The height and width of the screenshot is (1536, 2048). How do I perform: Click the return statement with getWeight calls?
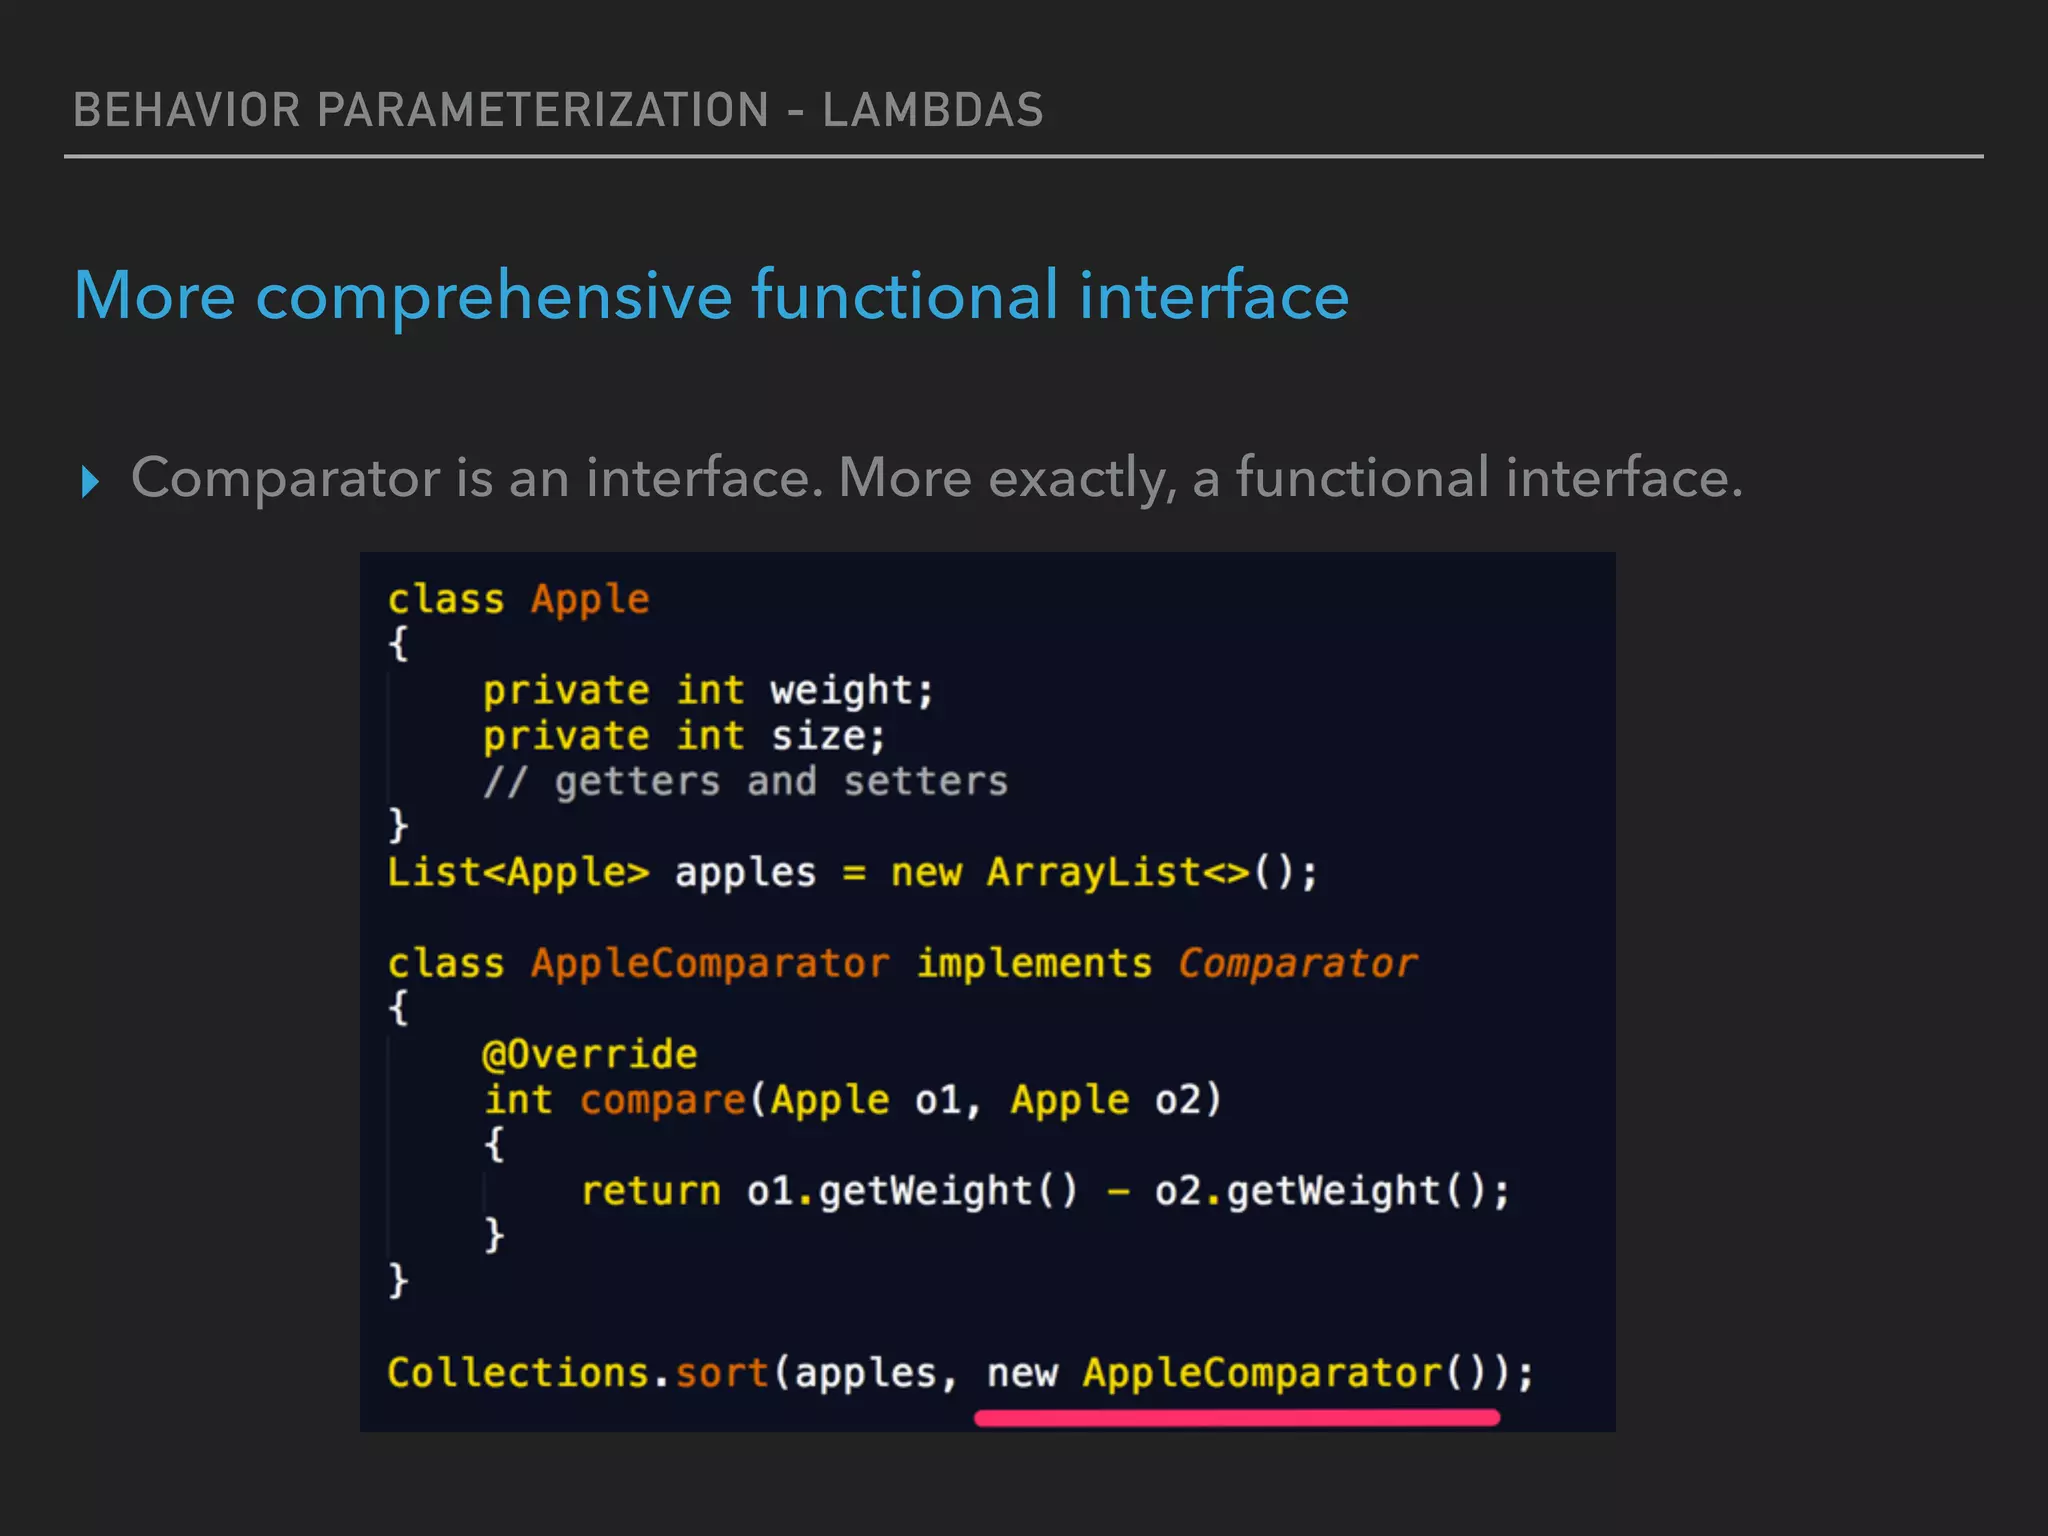tap(1045, 1191)
